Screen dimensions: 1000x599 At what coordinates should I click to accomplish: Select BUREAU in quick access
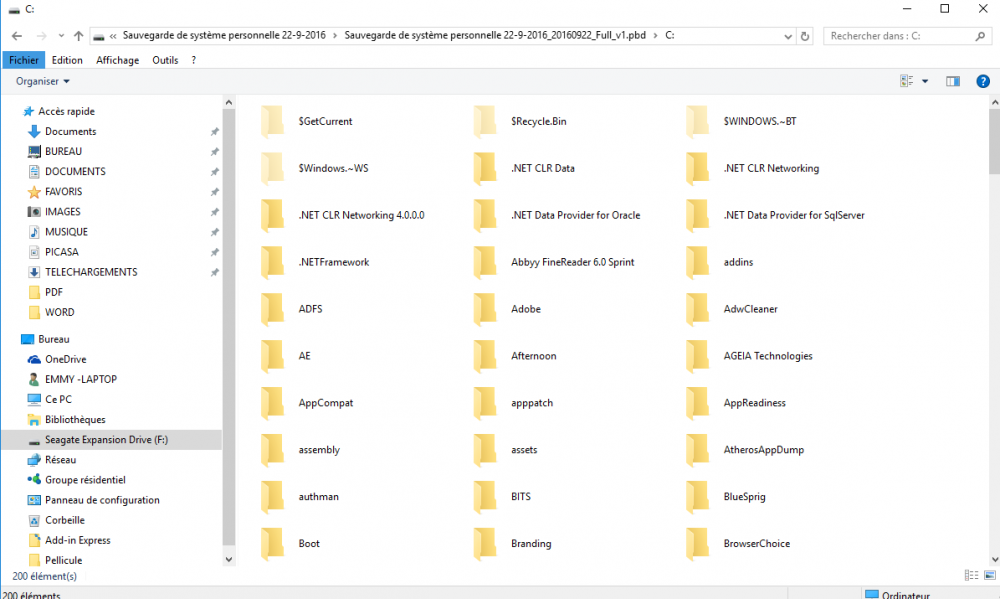(x=63, y=151)
